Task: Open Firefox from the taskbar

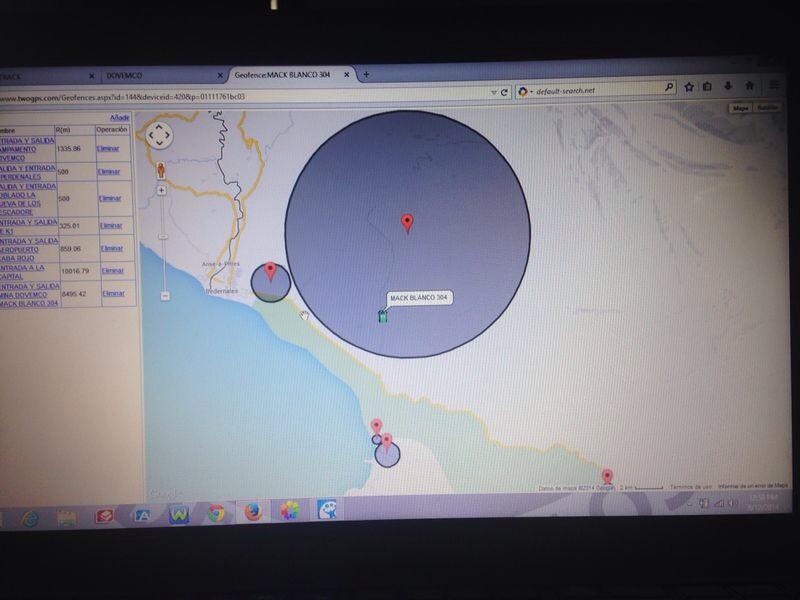Action: (x=253, y=511)
